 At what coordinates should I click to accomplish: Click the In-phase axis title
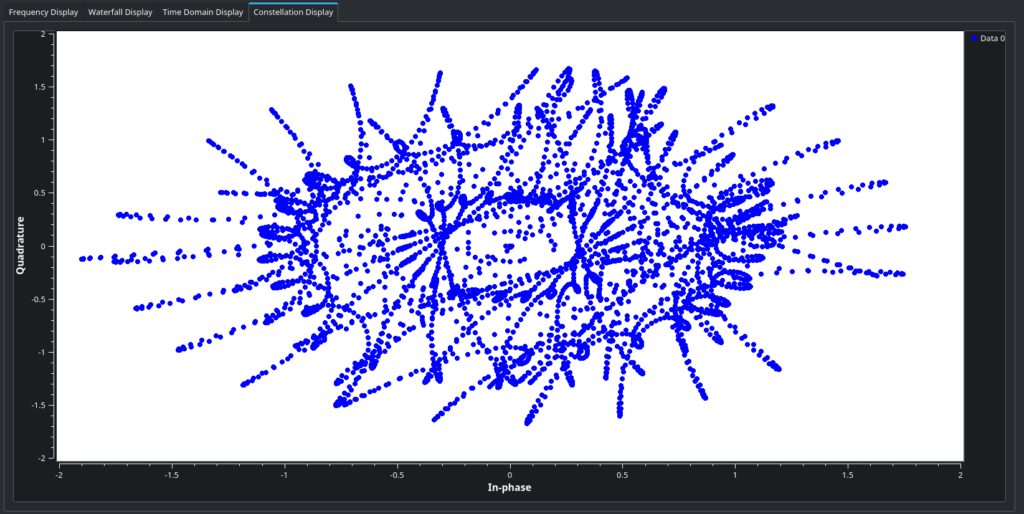point(510,487)
